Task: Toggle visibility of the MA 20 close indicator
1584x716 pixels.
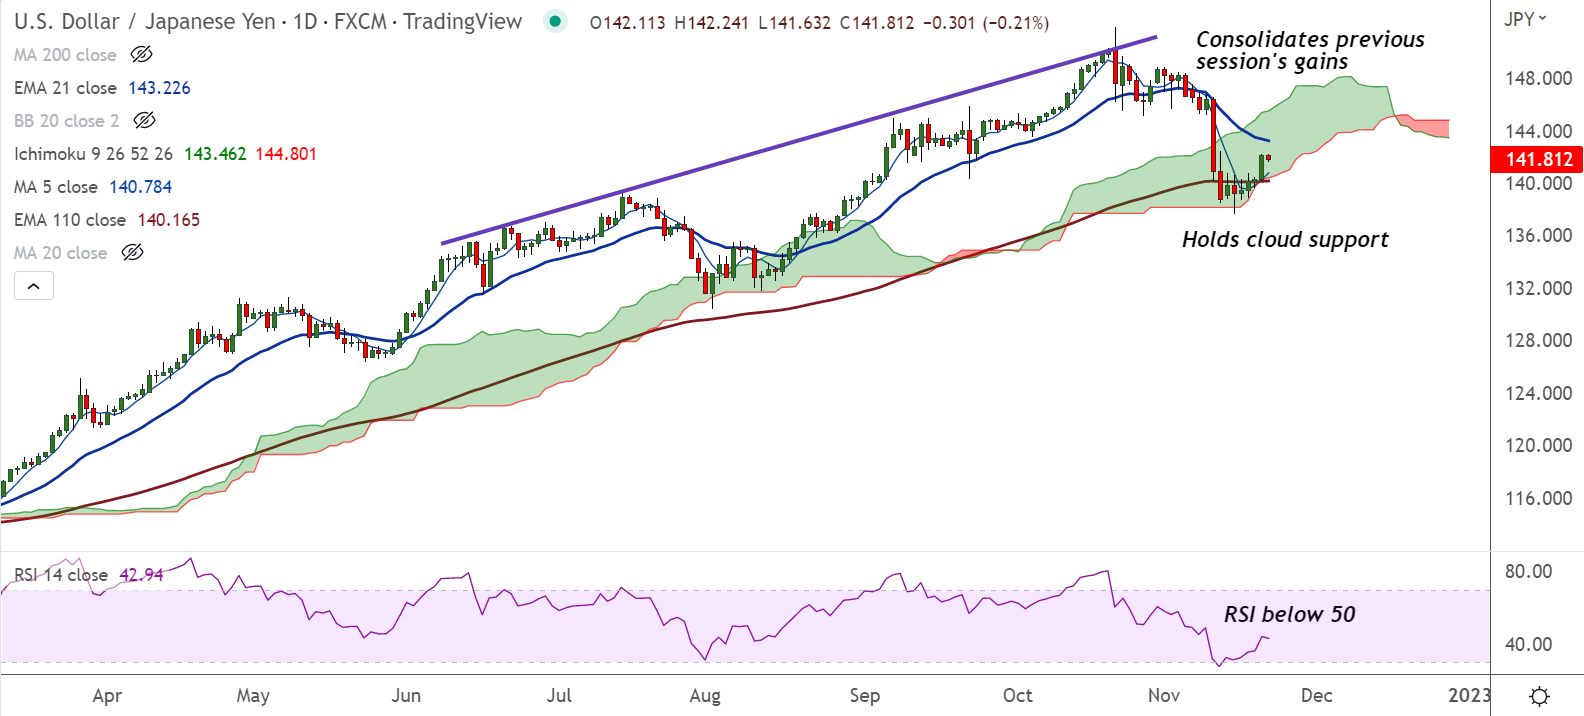Action: [x=133, y=253]
